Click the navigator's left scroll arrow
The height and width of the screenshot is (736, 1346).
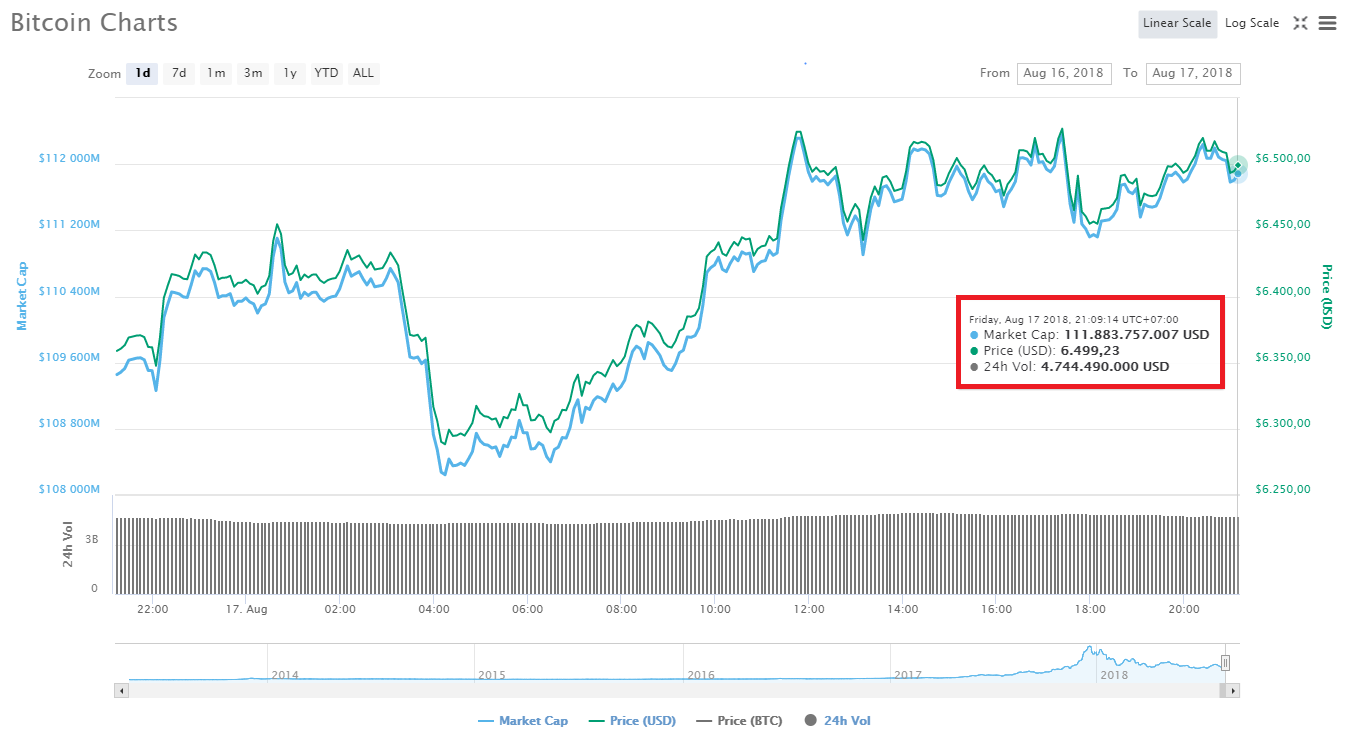click(x=121, y=690)
